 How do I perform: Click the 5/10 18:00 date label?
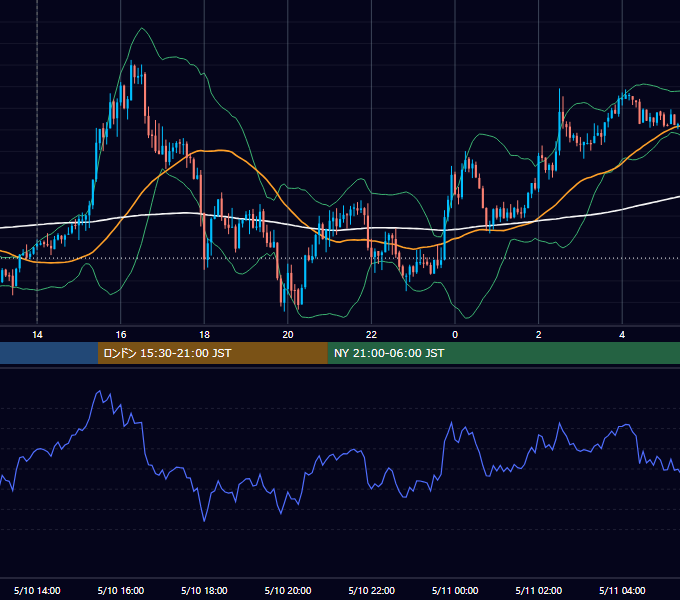[x=204, y=590]
